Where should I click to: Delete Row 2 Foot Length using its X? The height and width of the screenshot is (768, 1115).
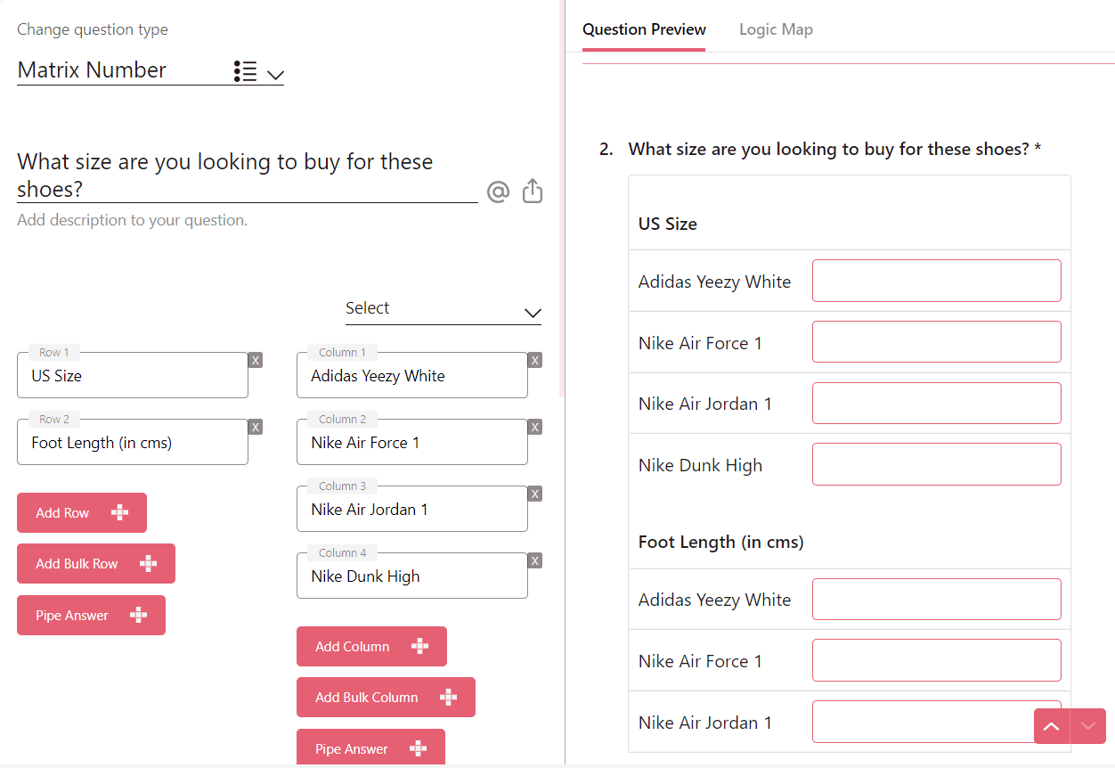tap(256, 427)
